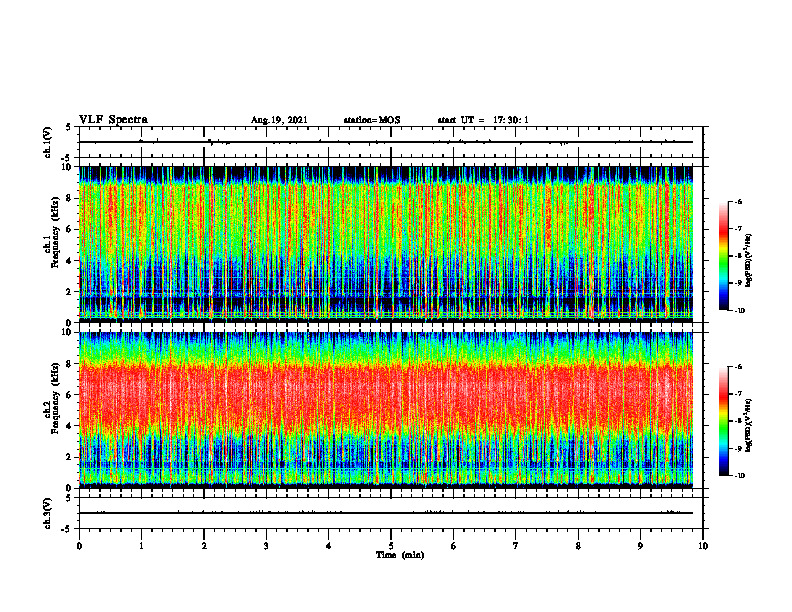Click the '4' tick label on Time axis

[329, 546]
